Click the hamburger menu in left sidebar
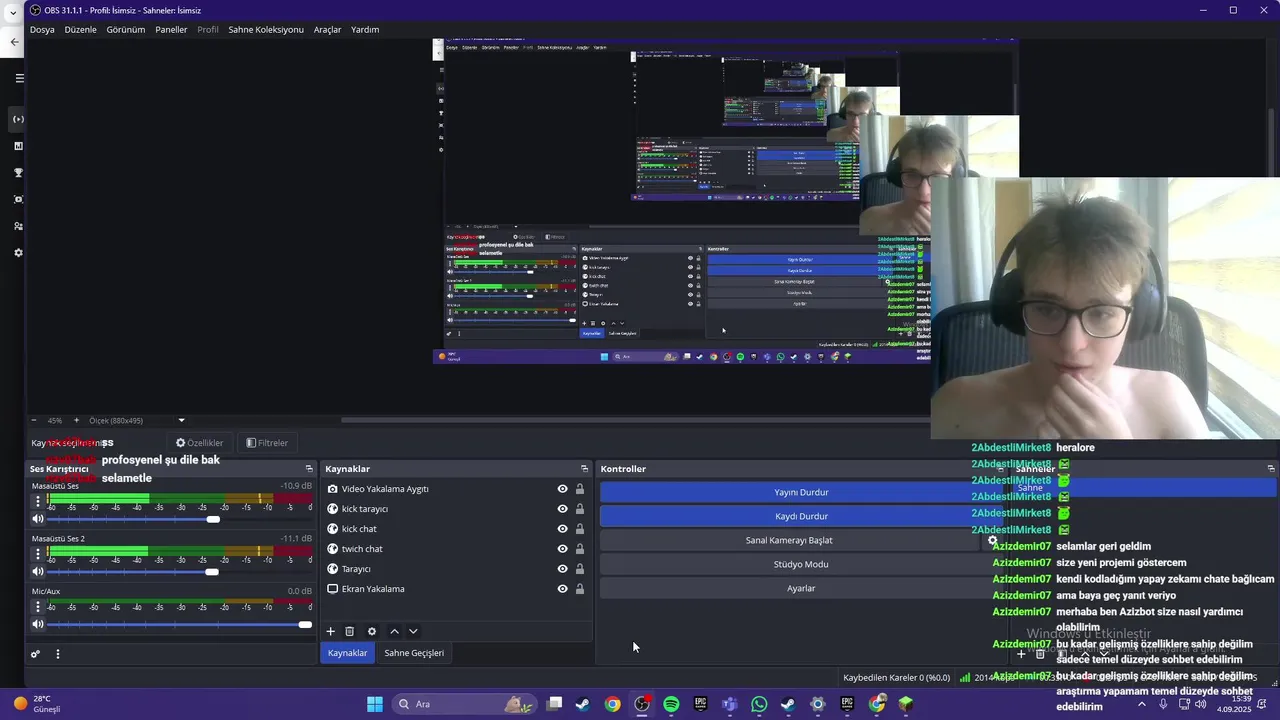The image size is (1280, 720). pos(18,78)
